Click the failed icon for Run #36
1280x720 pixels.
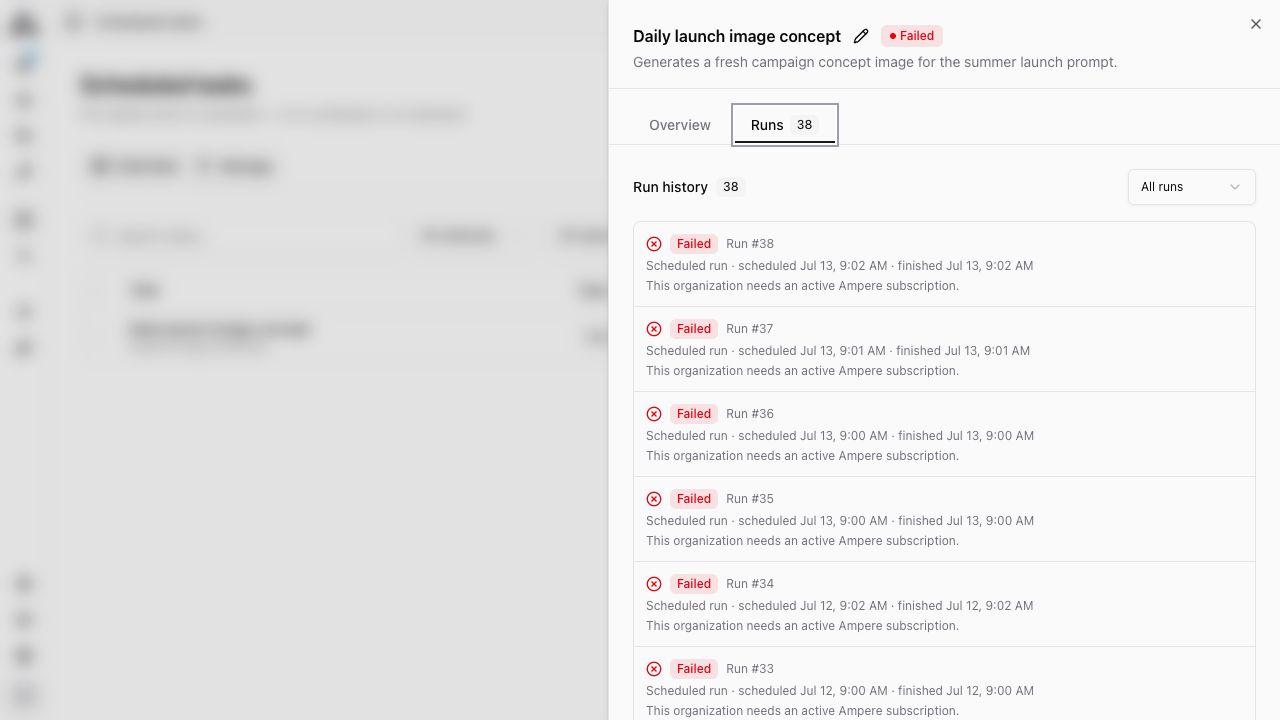654,414
